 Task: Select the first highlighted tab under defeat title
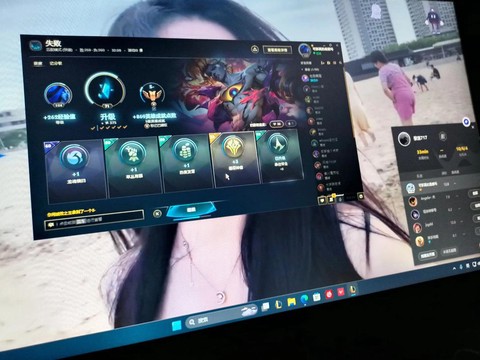38,63
